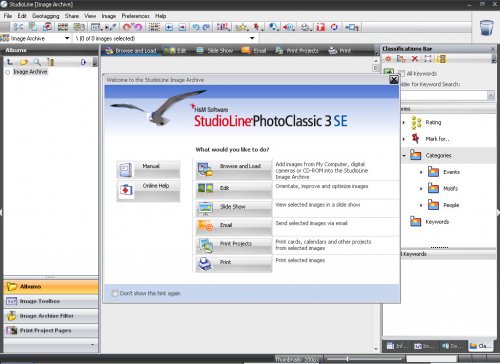This screenshot has width=500, height=364.
Task: Click the copy pages icon in main toolbar
Action: coord(33,27)
